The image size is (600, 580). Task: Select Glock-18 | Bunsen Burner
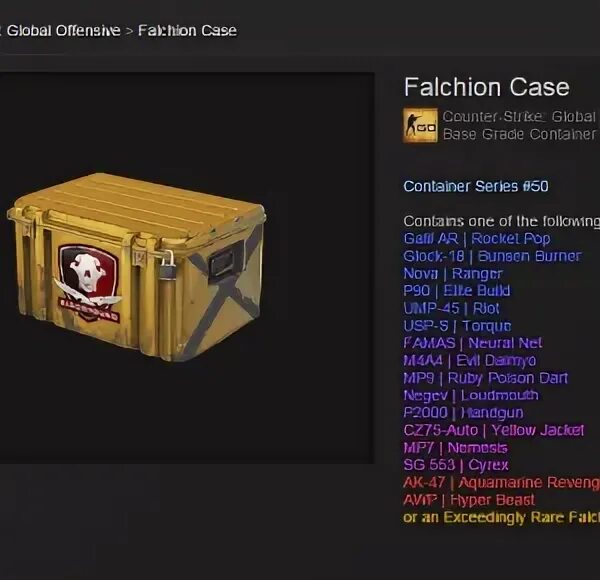492,256
